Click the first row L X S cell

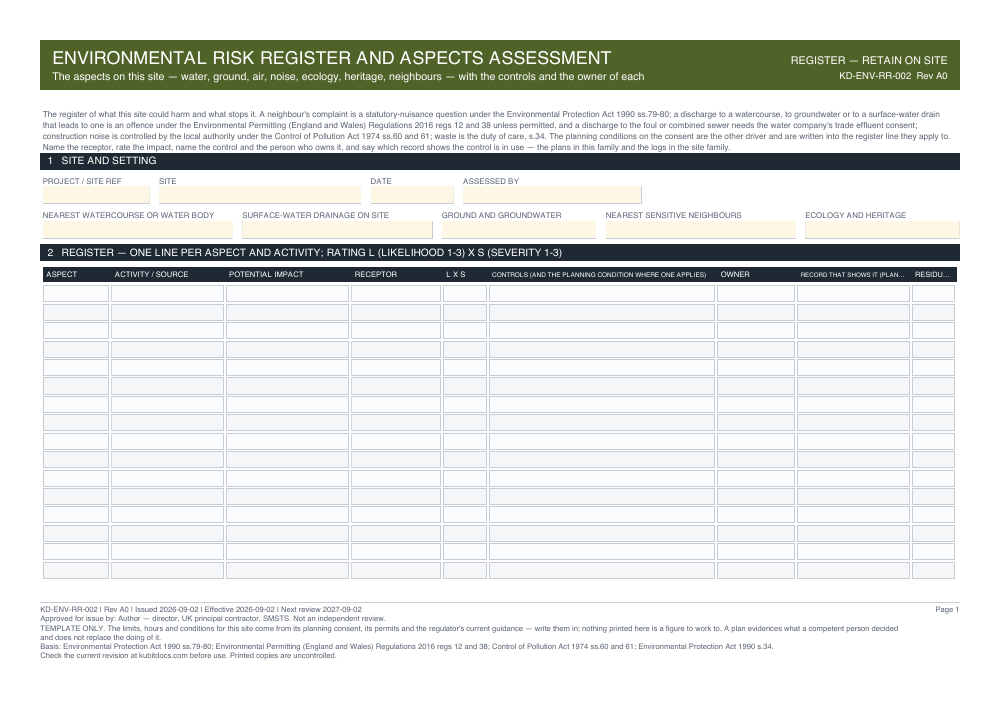(465, 293)
